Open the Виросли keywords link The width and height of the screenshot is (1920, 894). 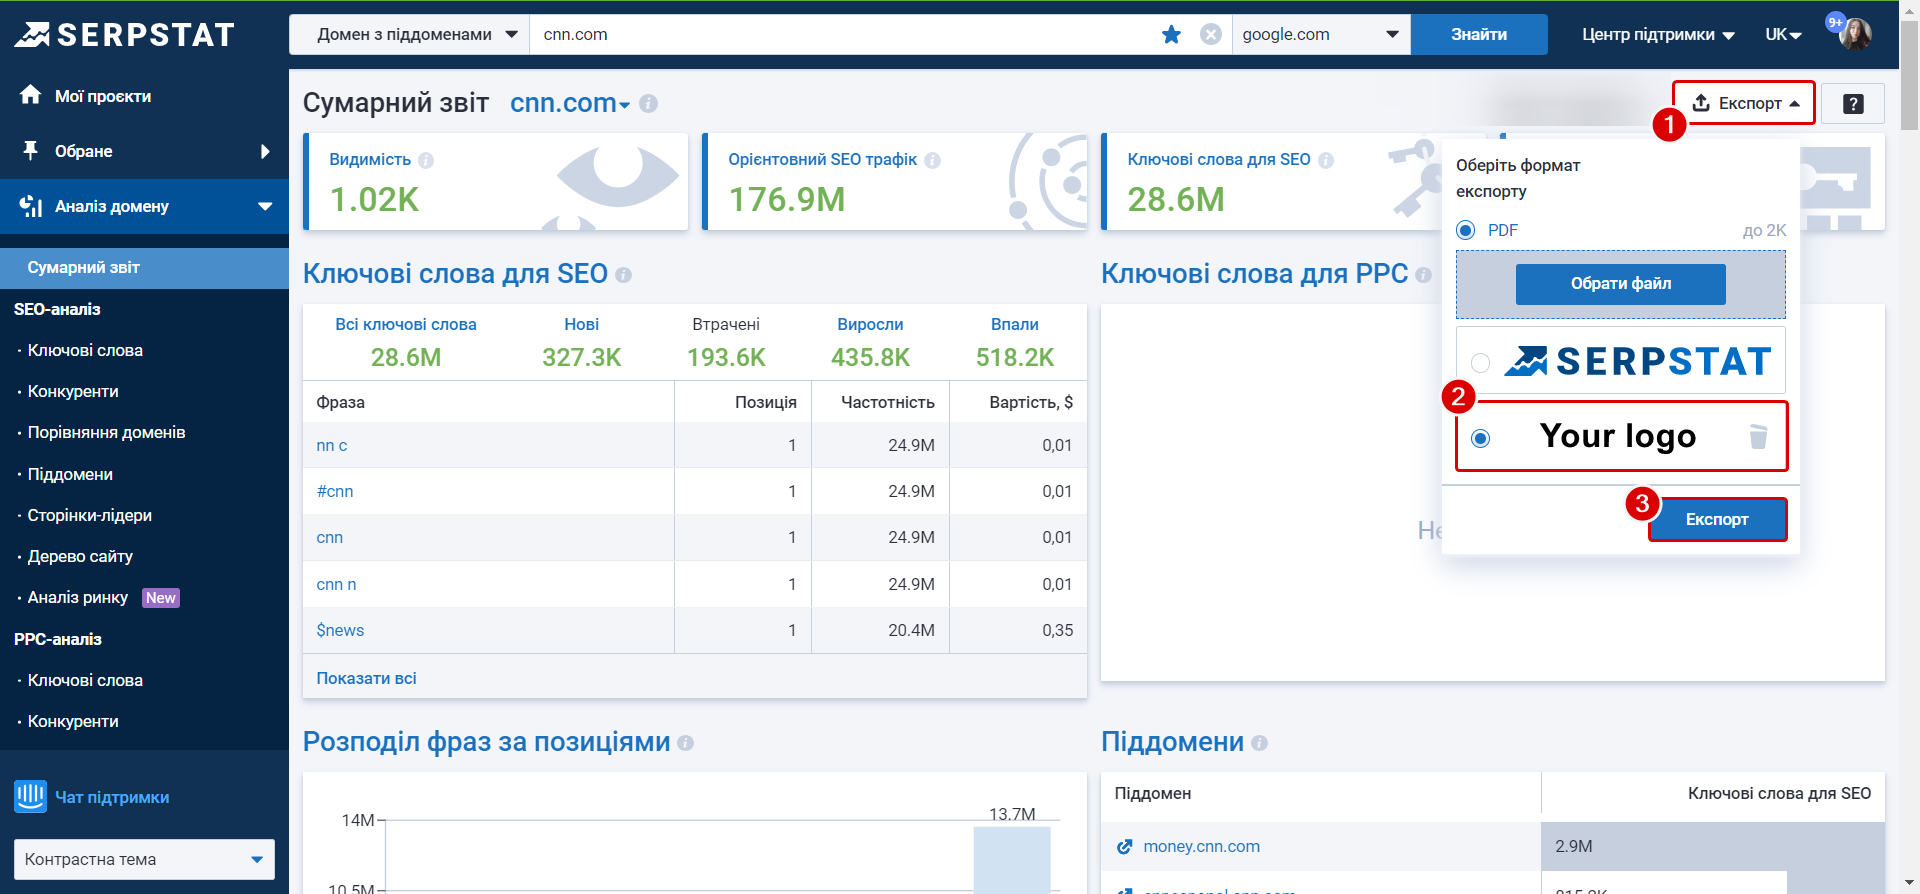click(870, 324)
